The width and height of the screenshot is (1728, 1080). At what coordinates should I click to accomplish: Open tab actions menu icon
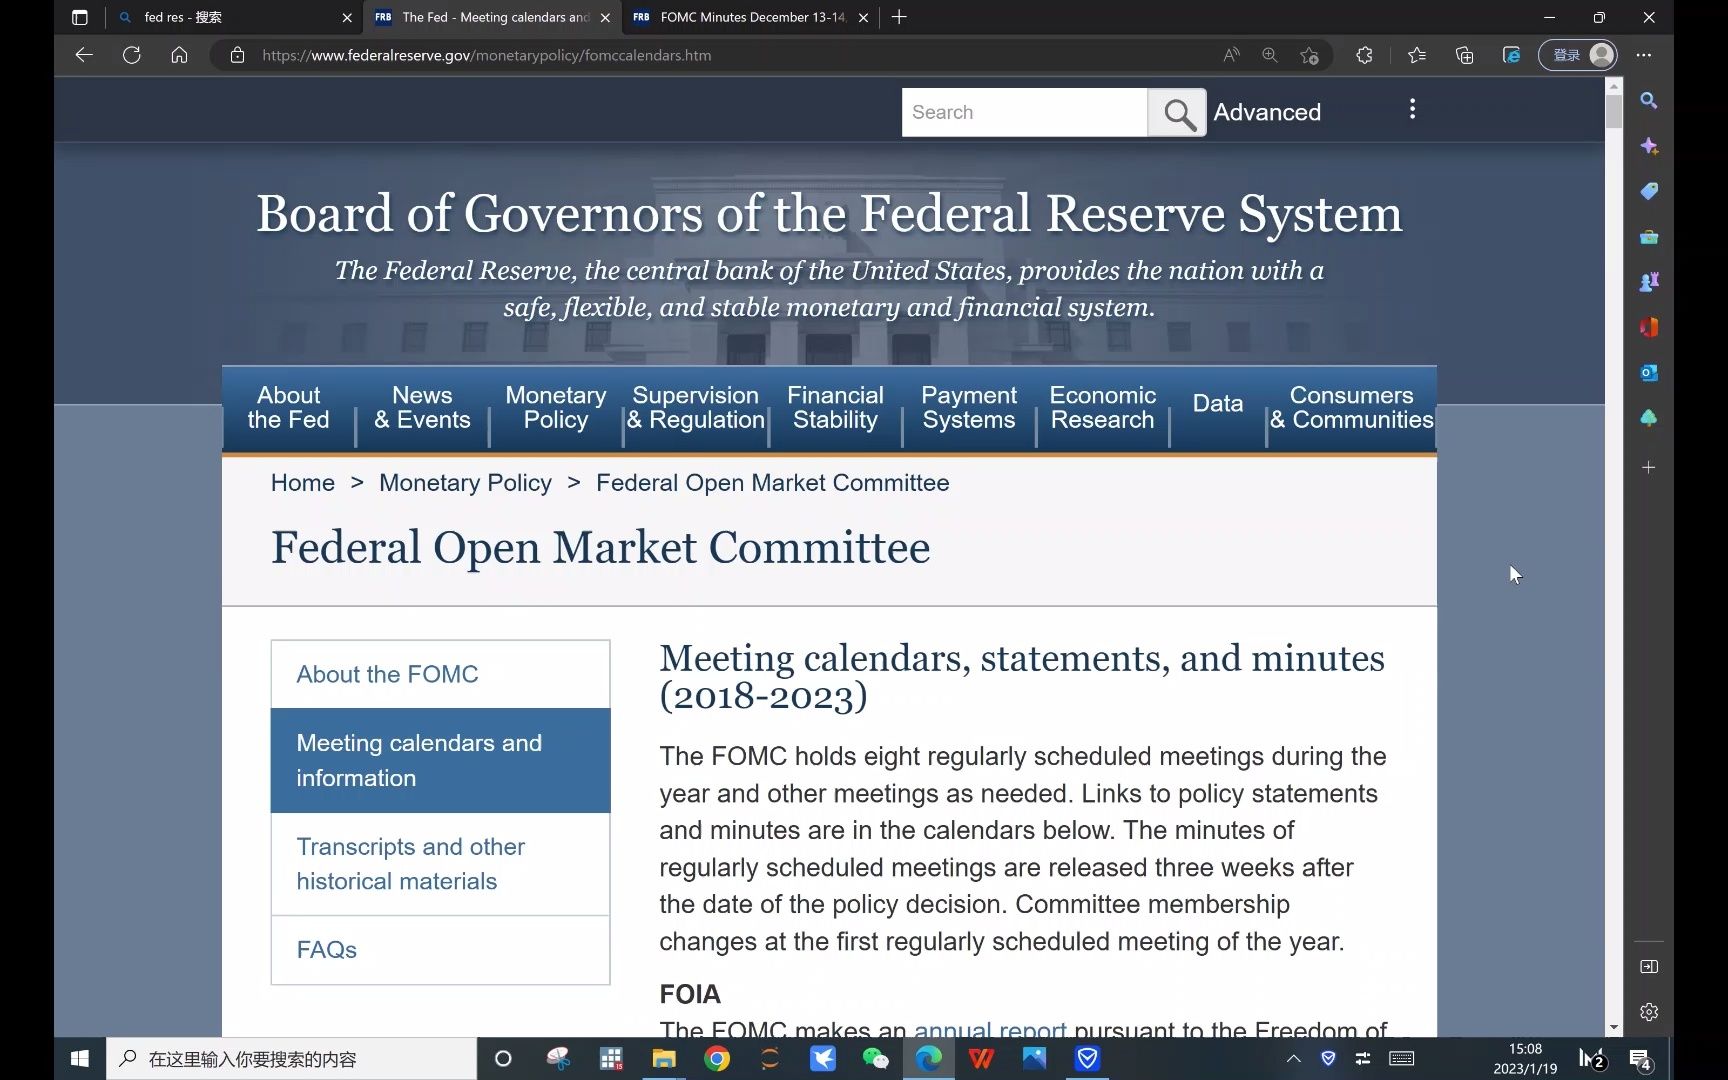click(x=80, y=17)
